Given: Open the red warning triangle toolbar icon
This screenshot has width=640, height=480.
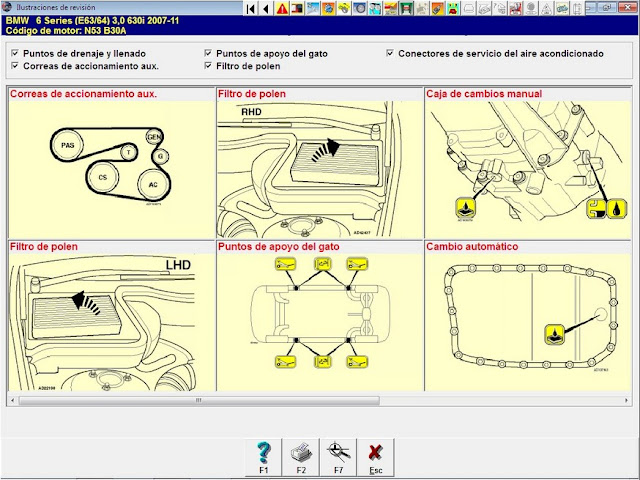Looking at the screenshot, I should [x=282, y=8].
